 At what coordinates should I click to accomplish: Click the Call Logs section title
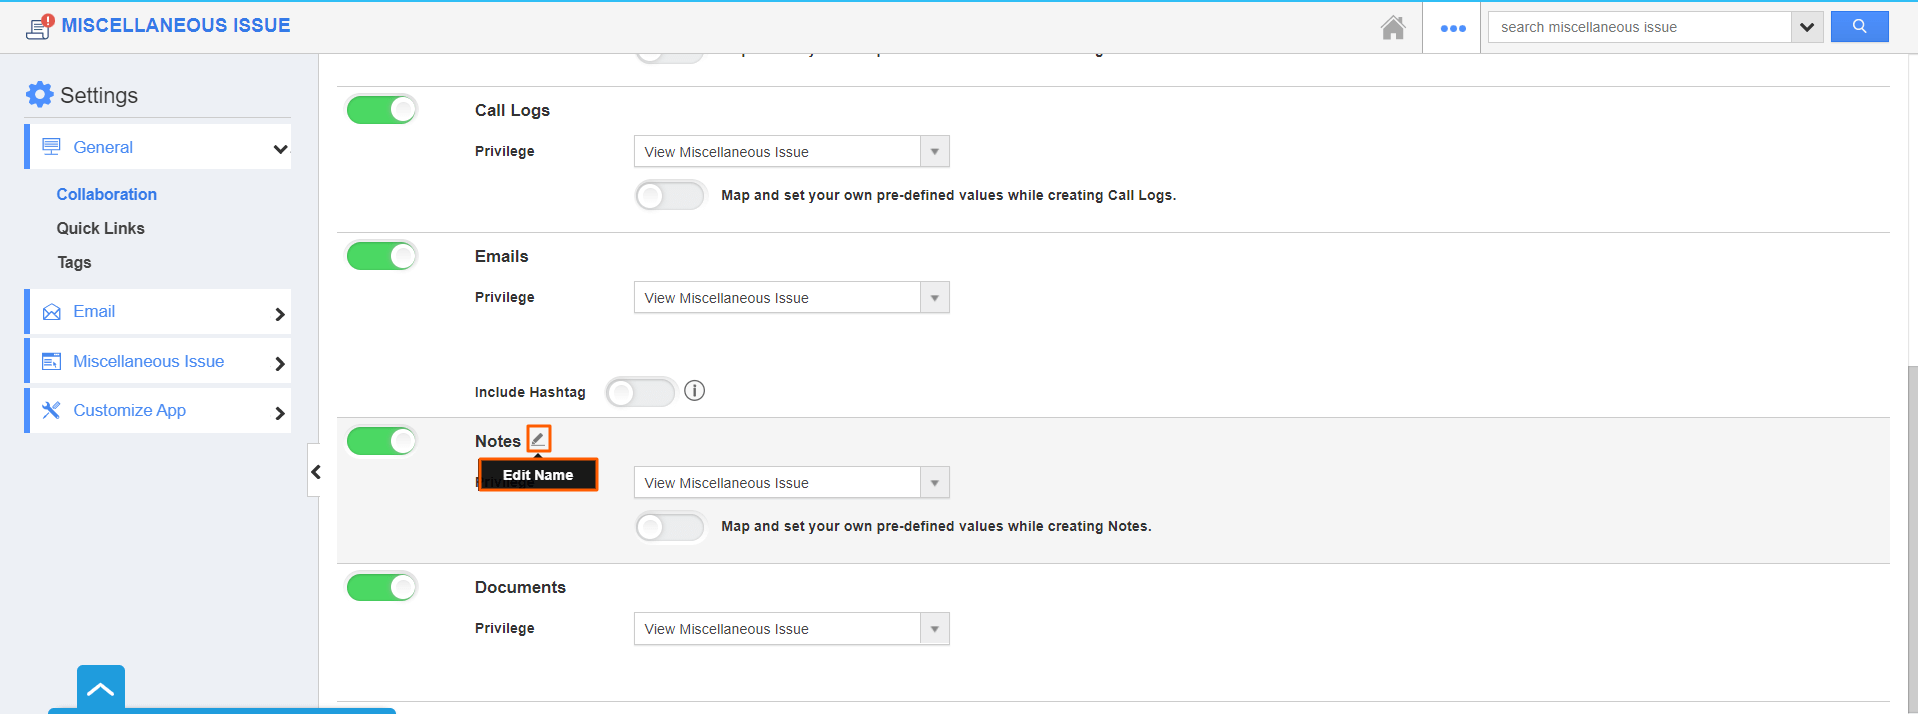click(x=512, y=110)
